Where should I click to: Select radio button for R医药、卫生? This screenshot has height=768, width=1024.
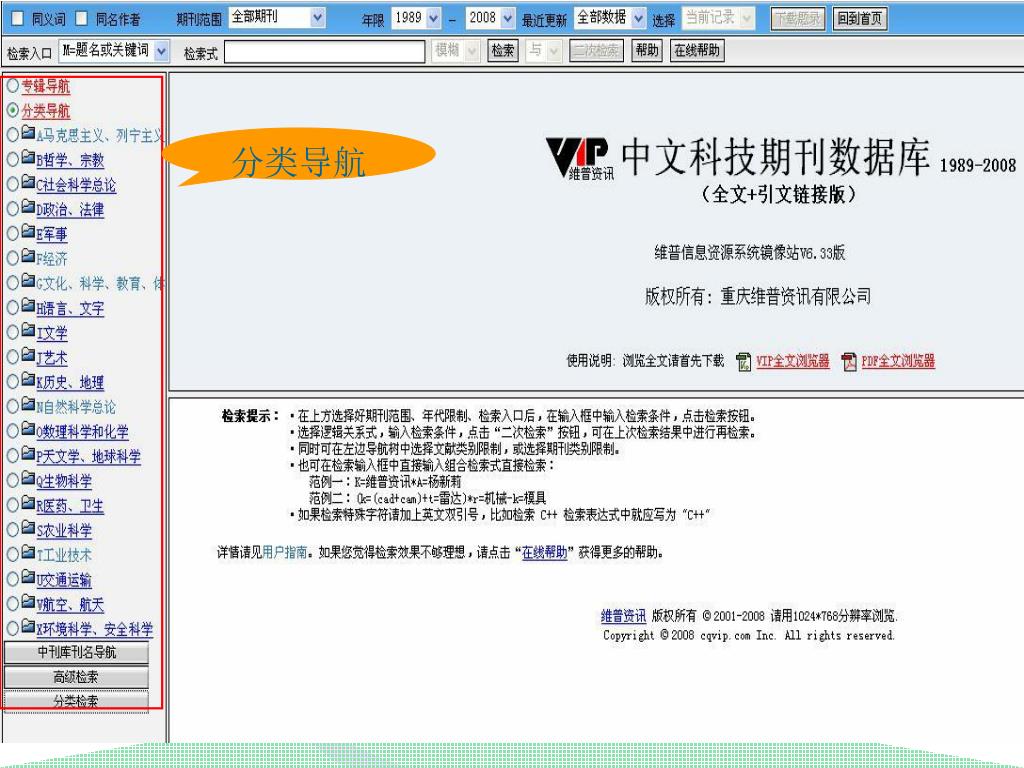pyautogui.click(x=12, y=505)
